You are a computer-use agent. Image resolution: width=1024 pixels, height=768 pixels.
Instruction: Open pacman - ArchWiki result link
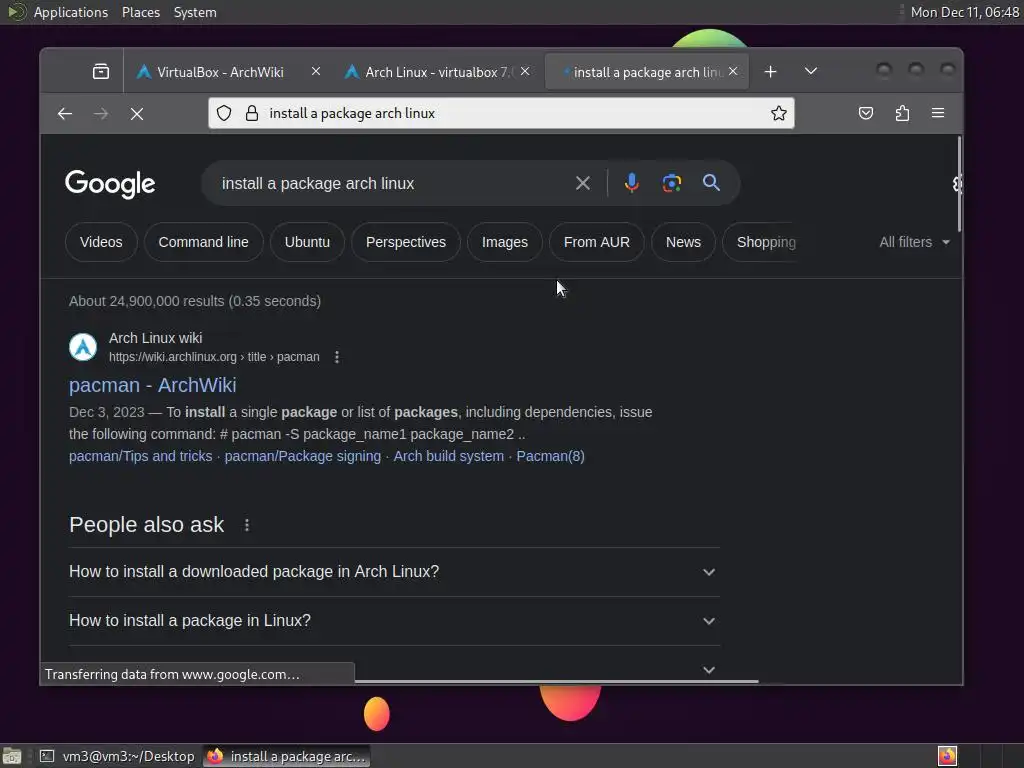[153, 385]
